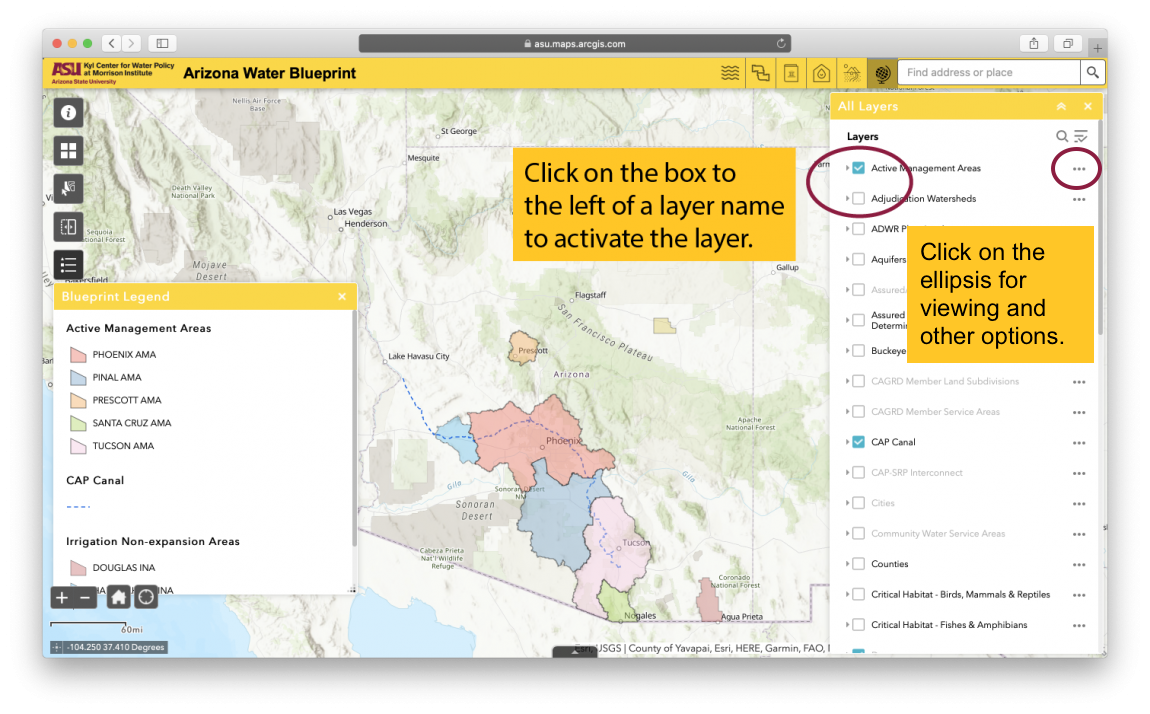Enable Critical Habitat - Fishes & Amphibians checkbox

(x=858, y=625)
